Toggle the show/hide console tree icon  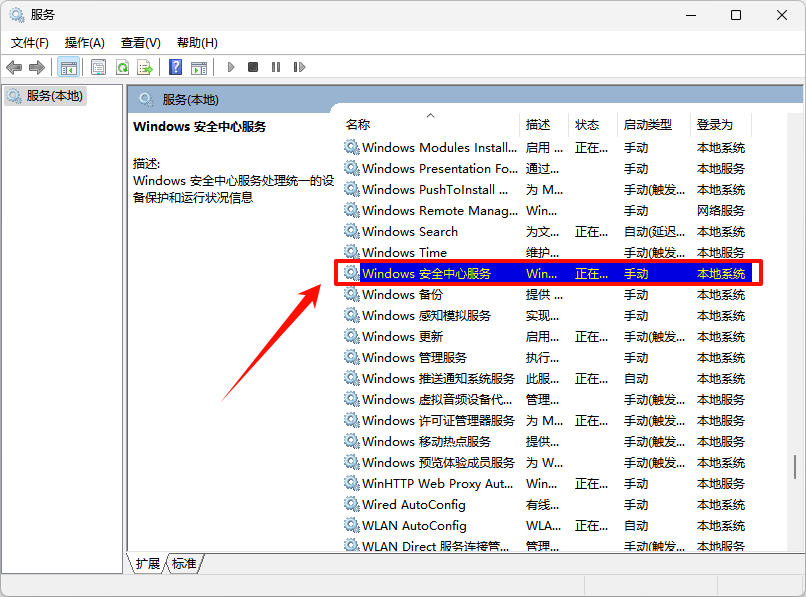[68, 67]
